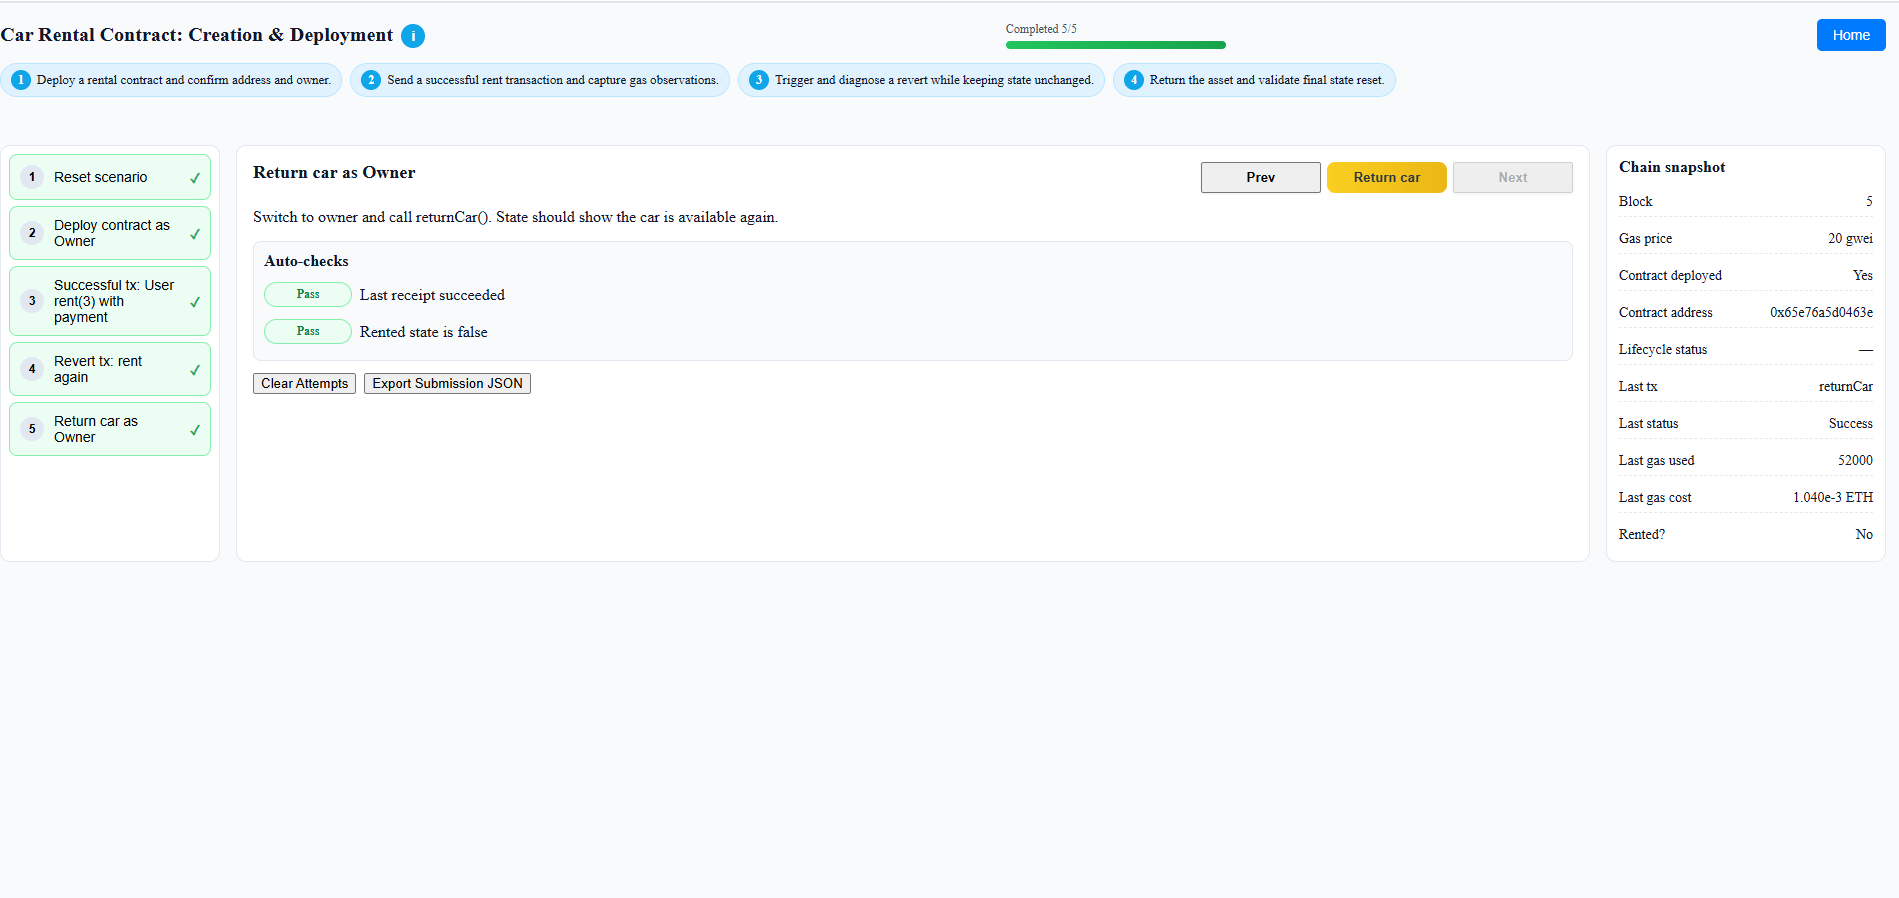
Task: Click checkmark on Deploy contract as Owner
Action: tap(195, 234)
